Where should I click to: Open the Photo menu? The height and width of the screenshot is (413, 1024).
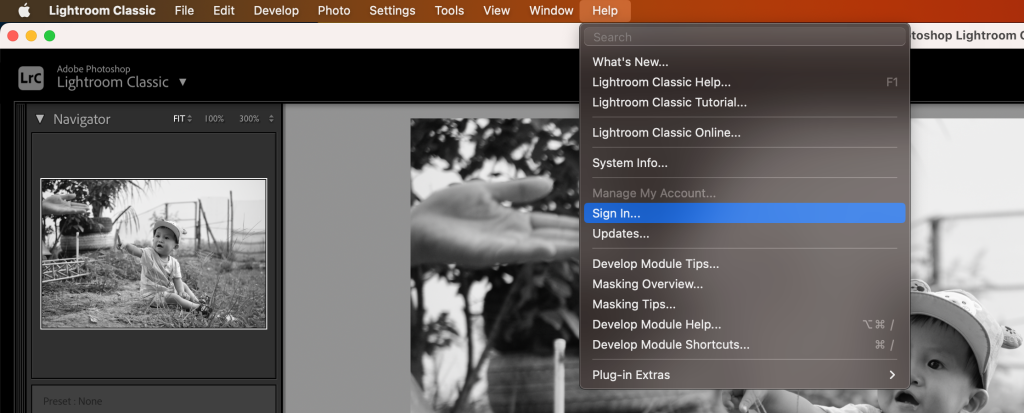pyautogui.click(x=334, y=10)
